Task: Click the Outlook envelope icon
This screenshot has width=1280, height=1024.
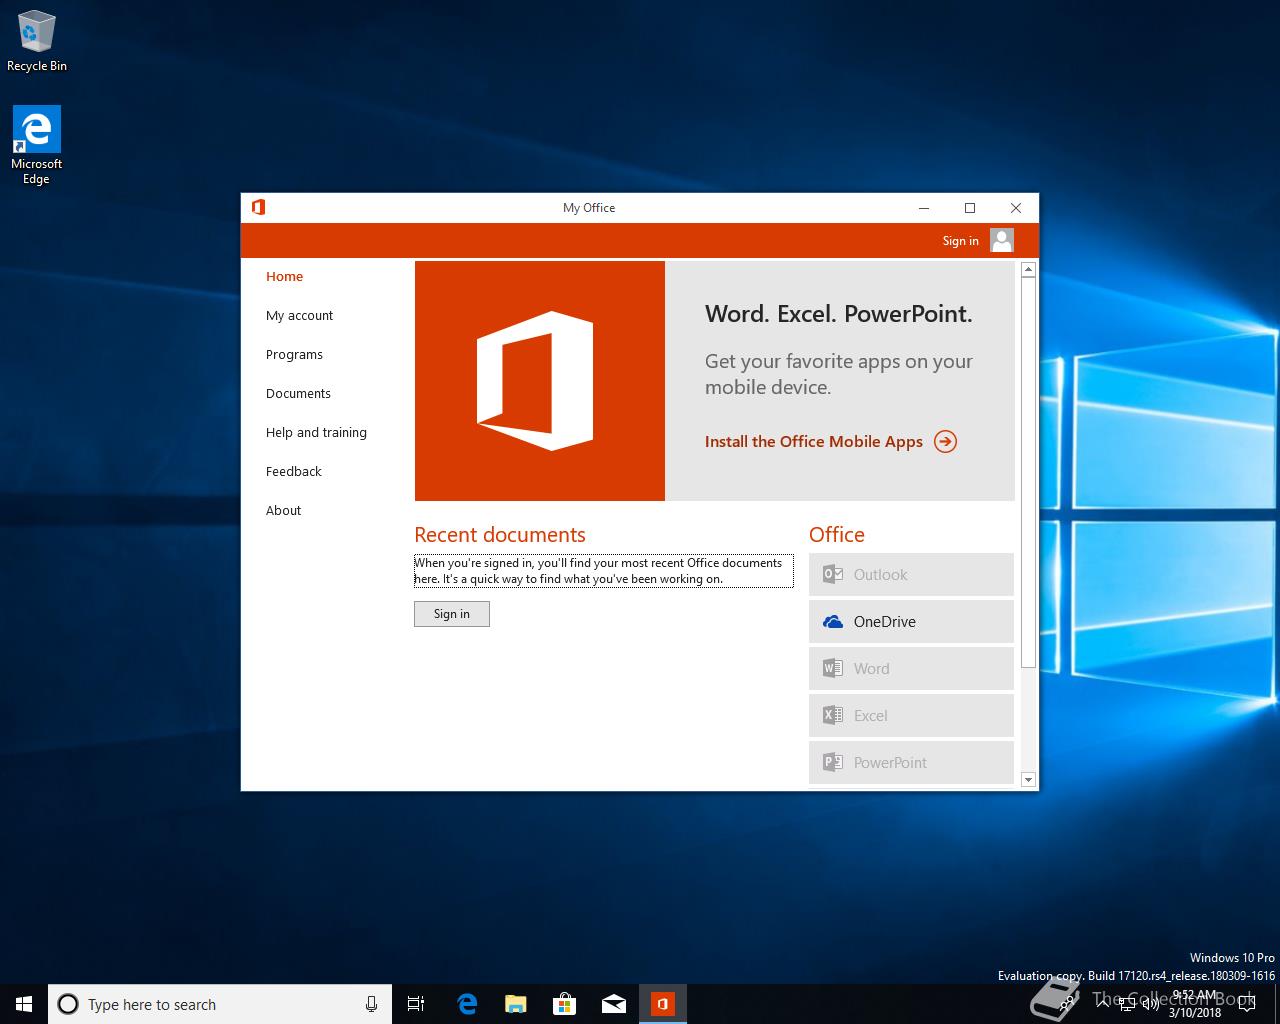Action: [x=832, y=574]
